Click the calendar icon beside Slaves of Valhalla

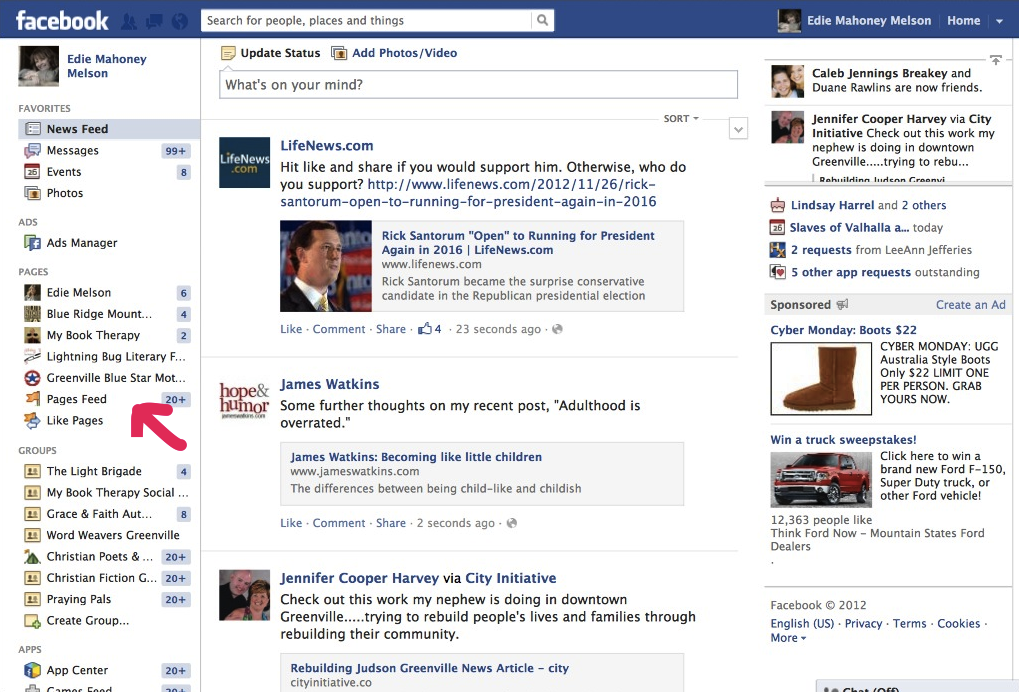pos(777,228)
